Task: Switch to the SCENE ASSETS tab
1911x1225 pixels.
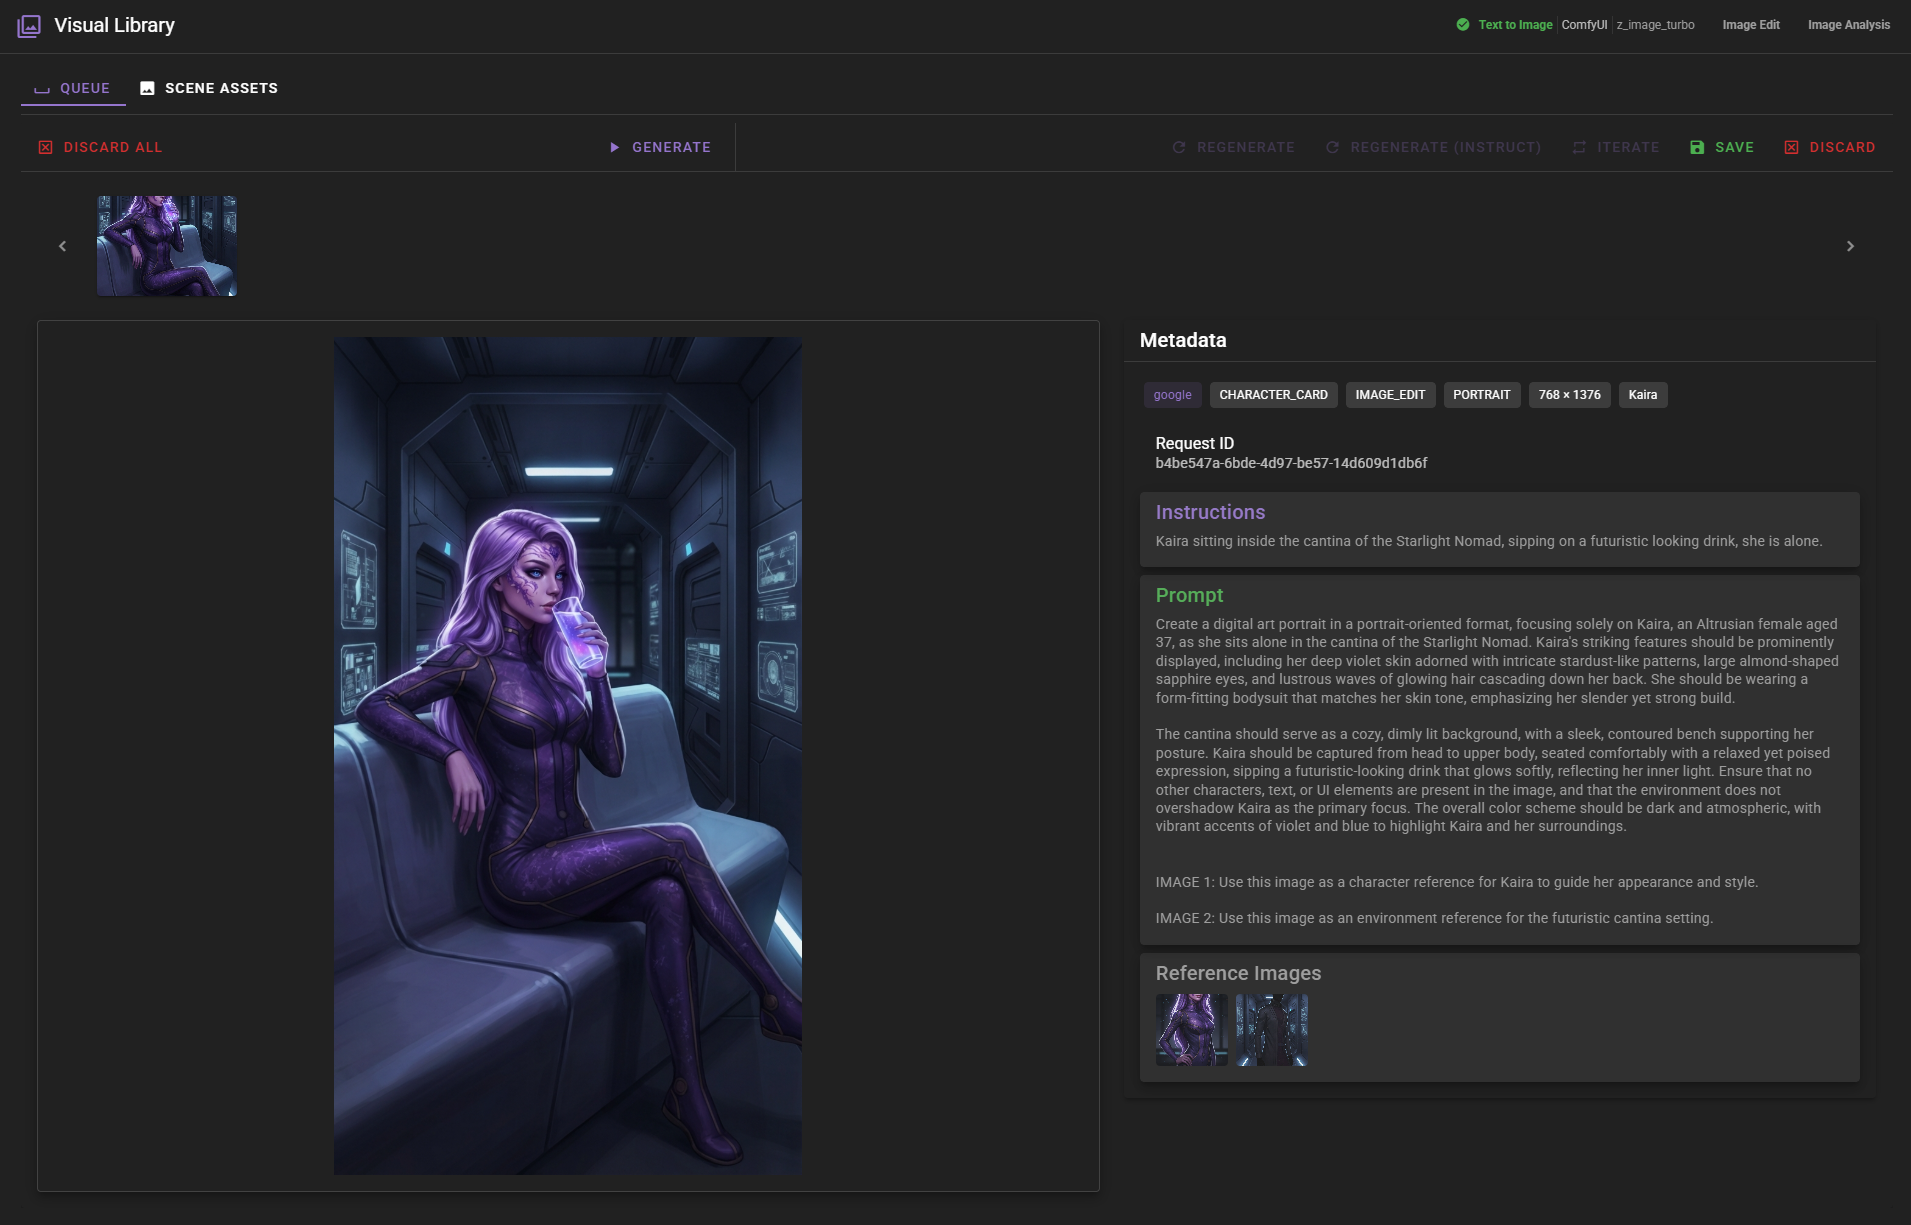Action: point(220,87)
